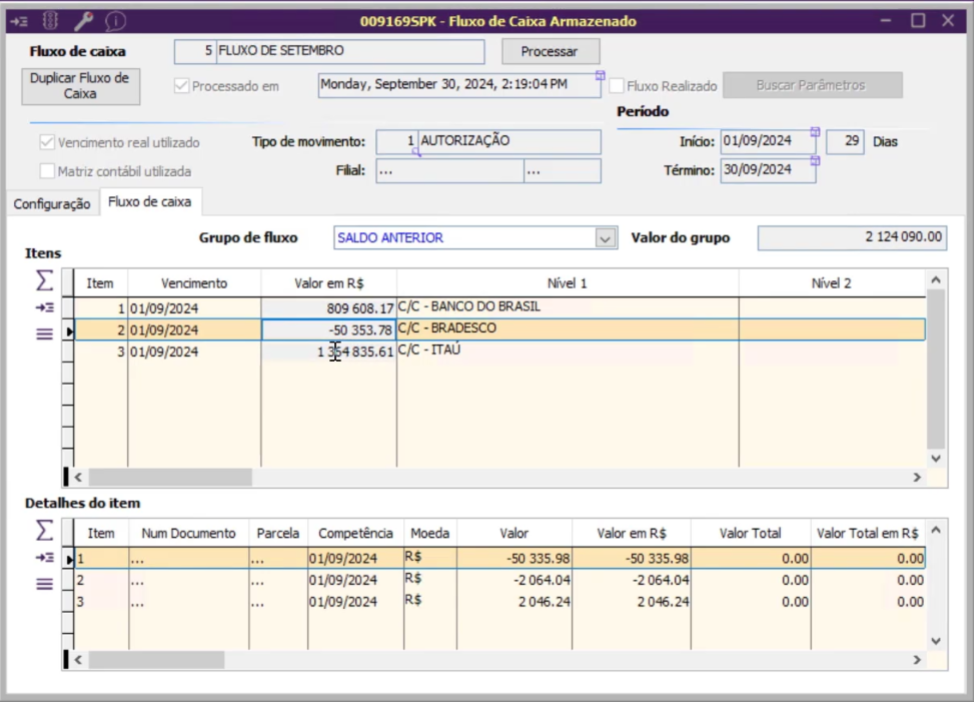Open the calendar picker on Término date
Screen dimensions: 974x702
pyautogui.click(x=815, y=160)
